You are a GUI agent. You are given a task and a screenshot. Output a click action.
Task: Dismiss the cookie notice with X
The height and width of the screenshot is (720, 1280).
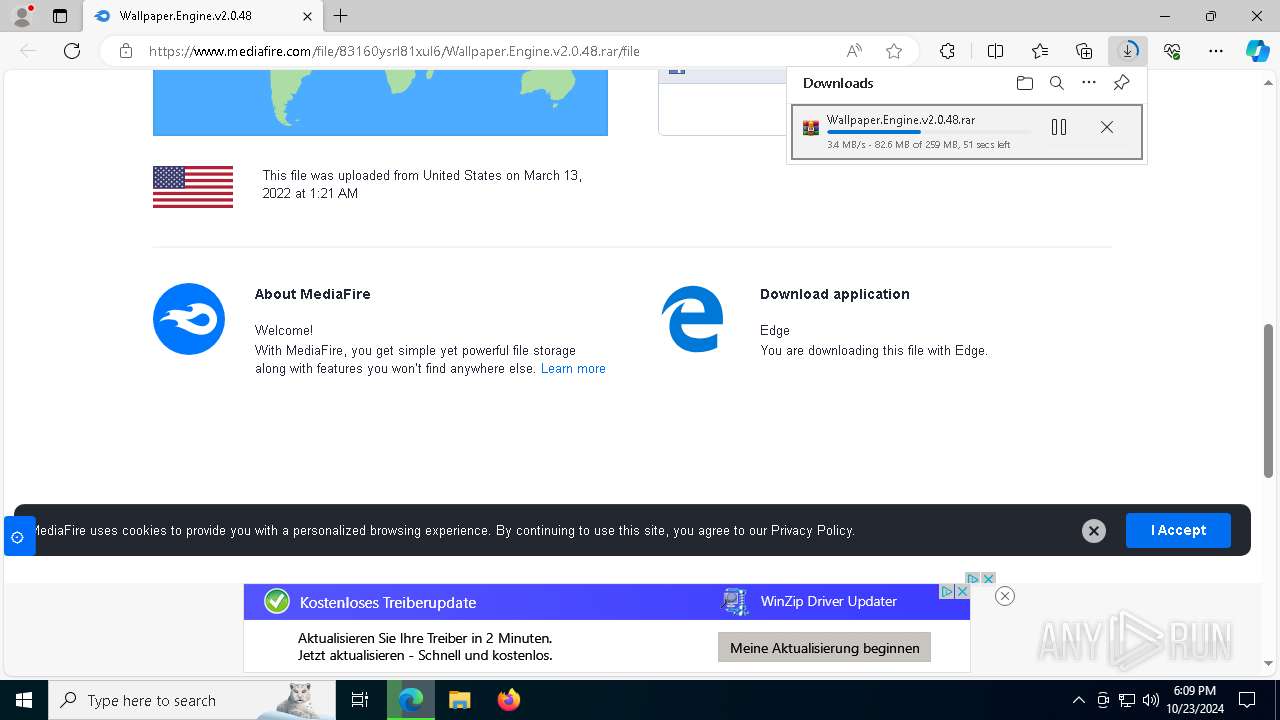click(1094, 531)
